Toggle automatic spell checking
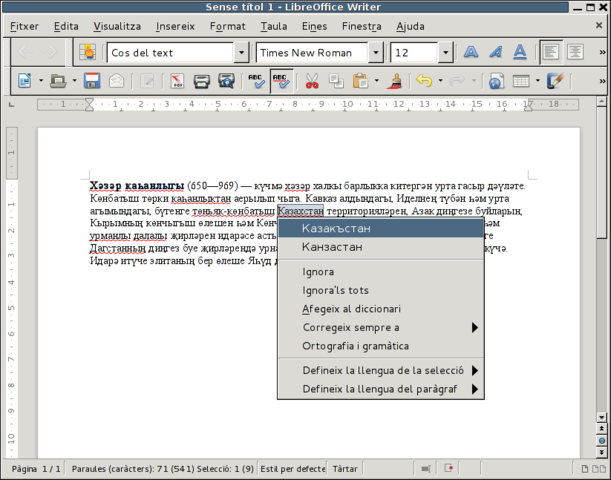Image resolution: width=611 pixels, height=480 pixels. (x=281, y=81)
